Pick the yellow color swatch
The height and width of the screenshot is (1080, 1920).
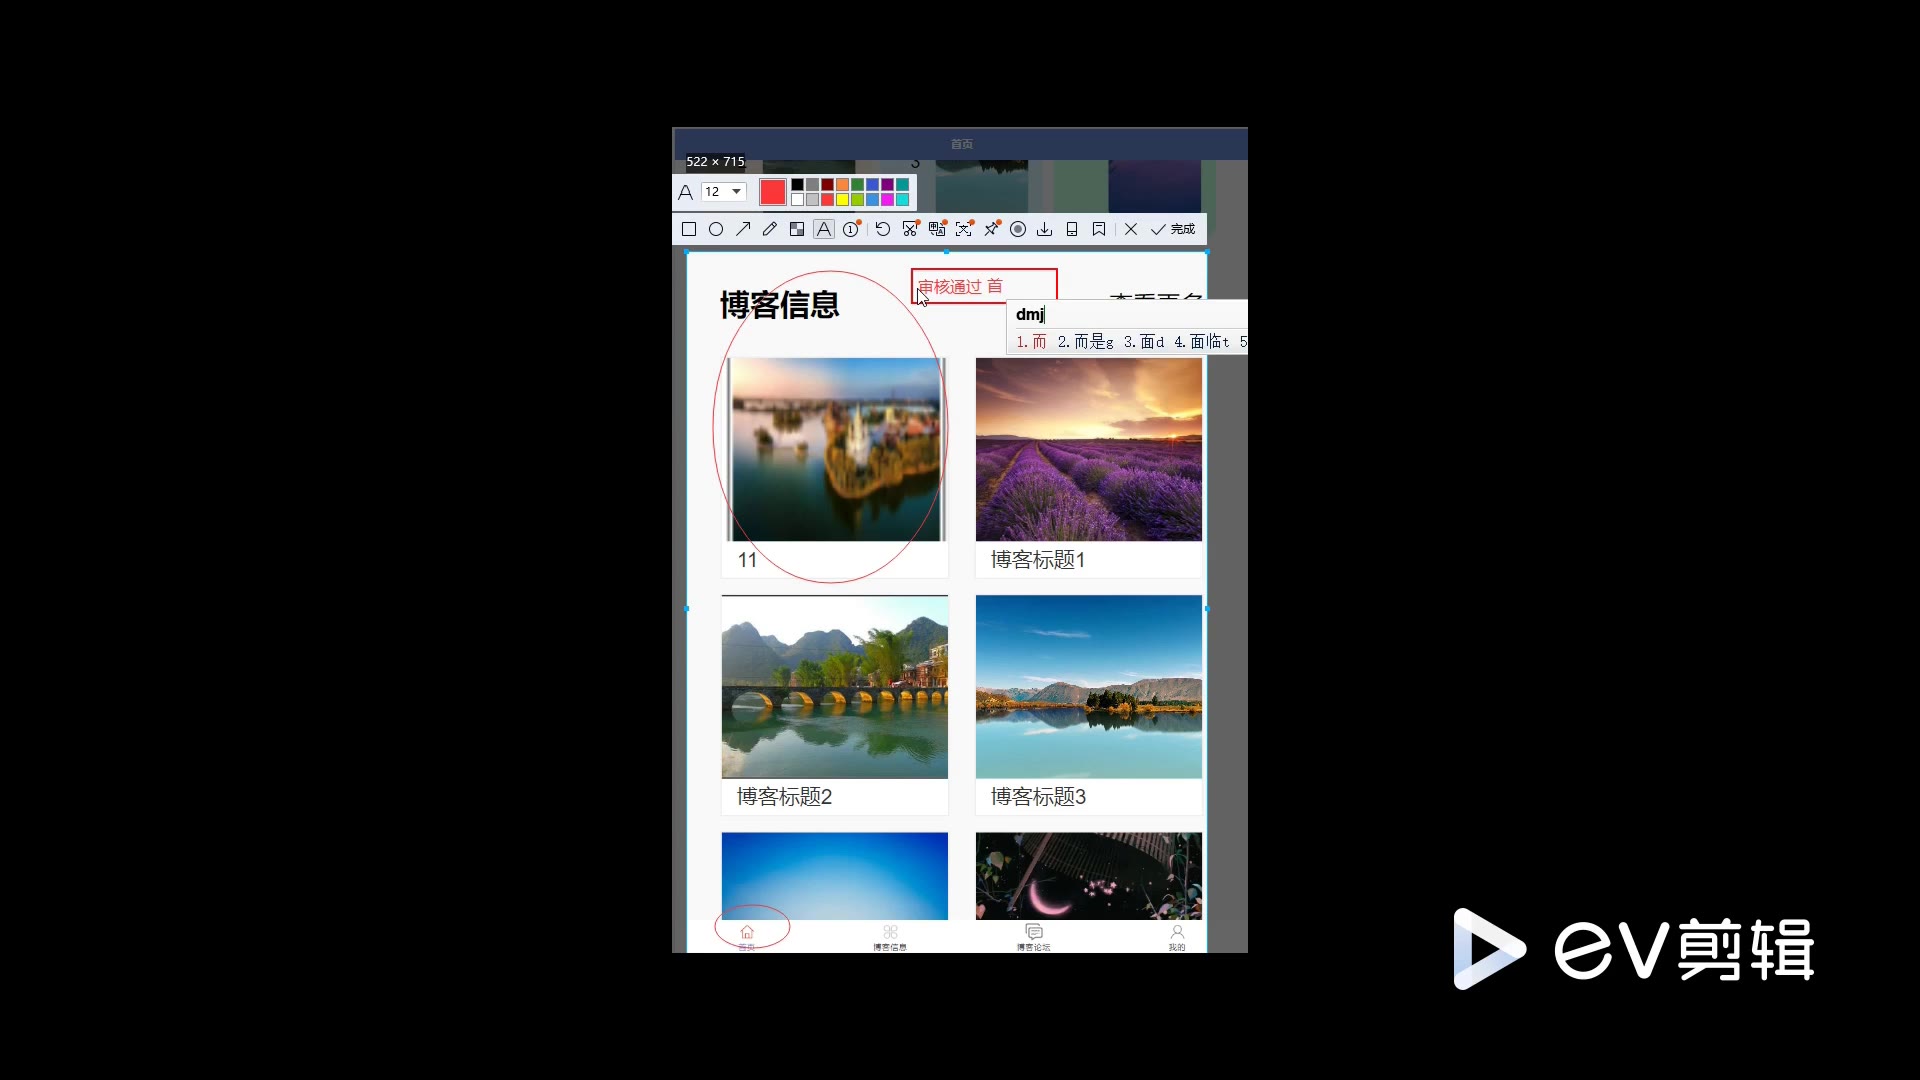tap(842, 199)
